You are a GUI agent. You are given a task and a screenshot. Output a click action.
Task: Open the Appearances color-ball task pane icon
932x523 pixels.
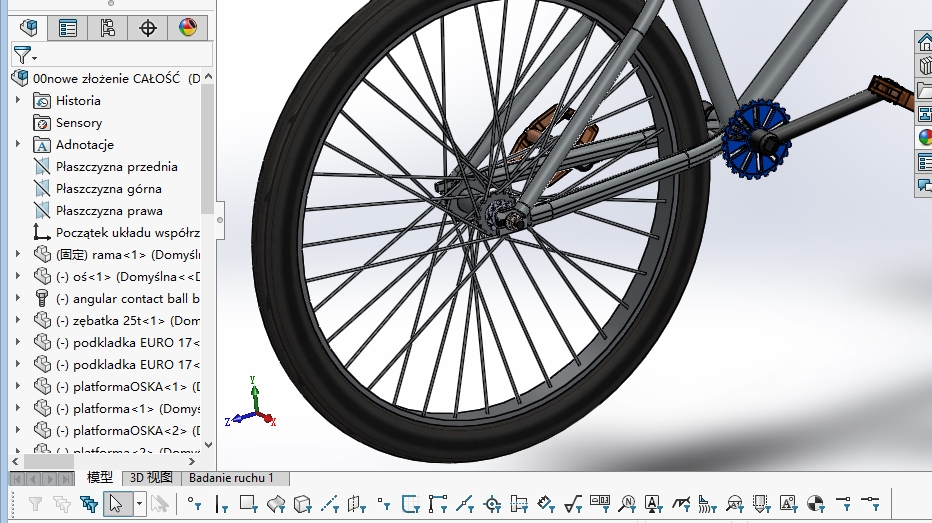pyautogui.click(x=924, y=138)
